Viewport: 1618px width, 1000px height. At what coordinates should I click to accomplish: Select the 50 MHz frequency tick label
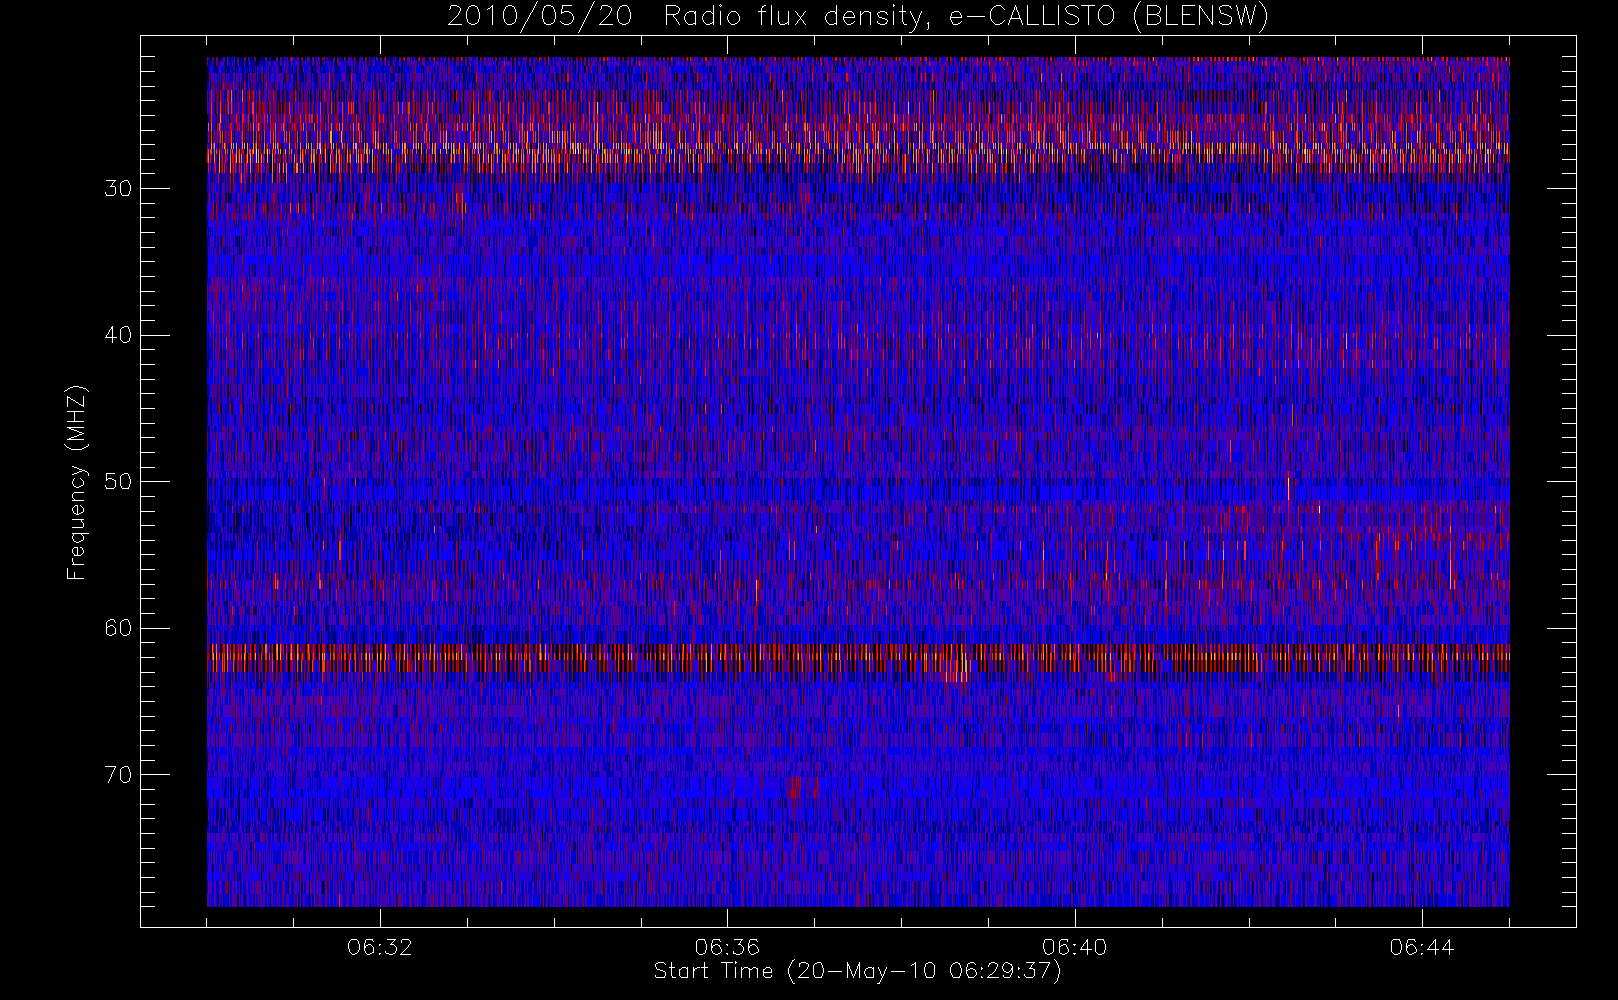click(117, 482)
